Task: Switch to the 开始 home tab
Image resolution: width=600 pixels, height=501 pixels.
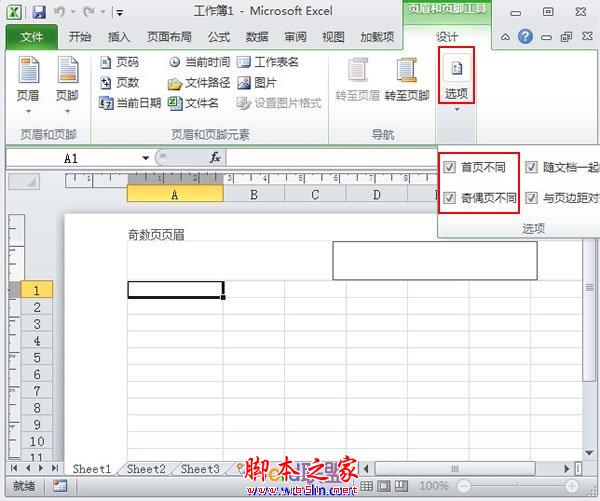Action: [80, 37]
